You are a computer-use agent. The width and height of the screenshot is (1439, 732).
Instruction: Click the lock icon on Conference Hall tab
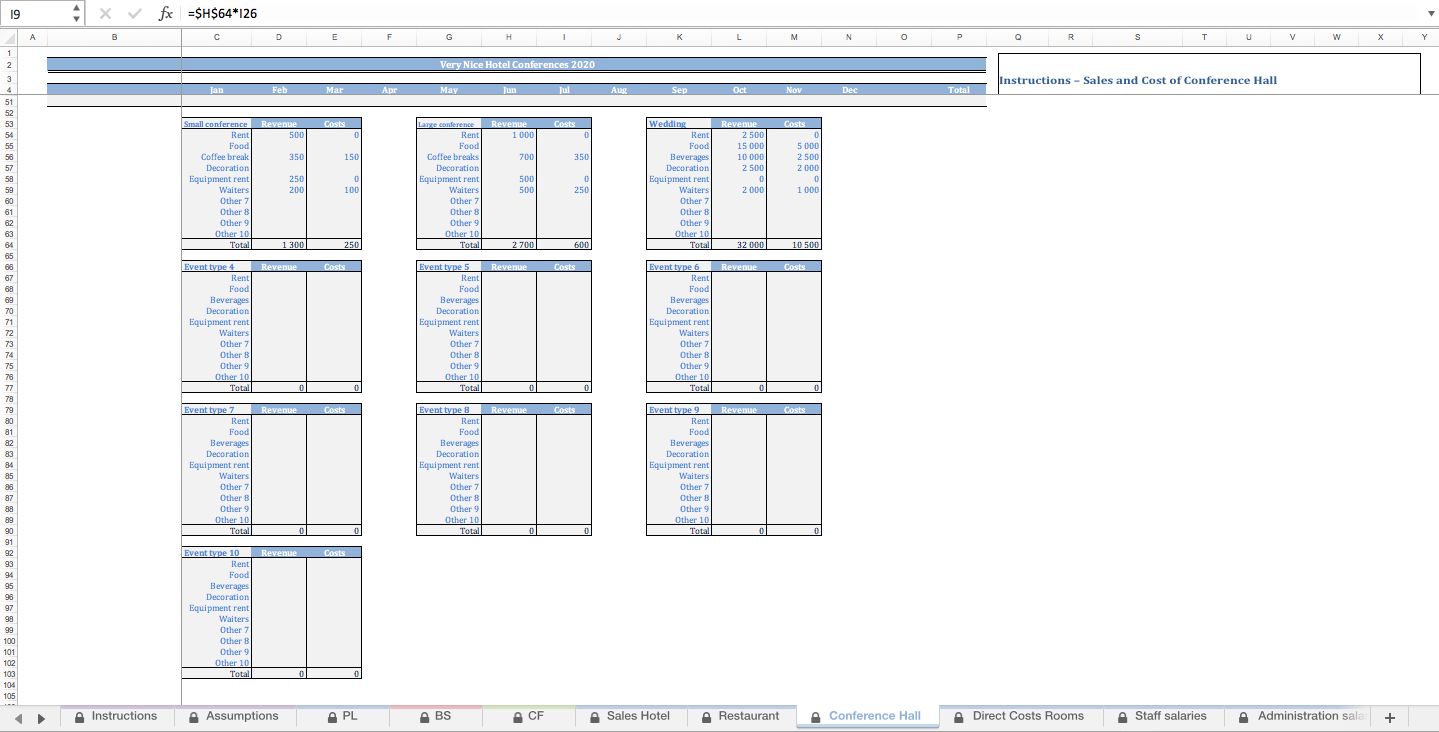(814, 716)
